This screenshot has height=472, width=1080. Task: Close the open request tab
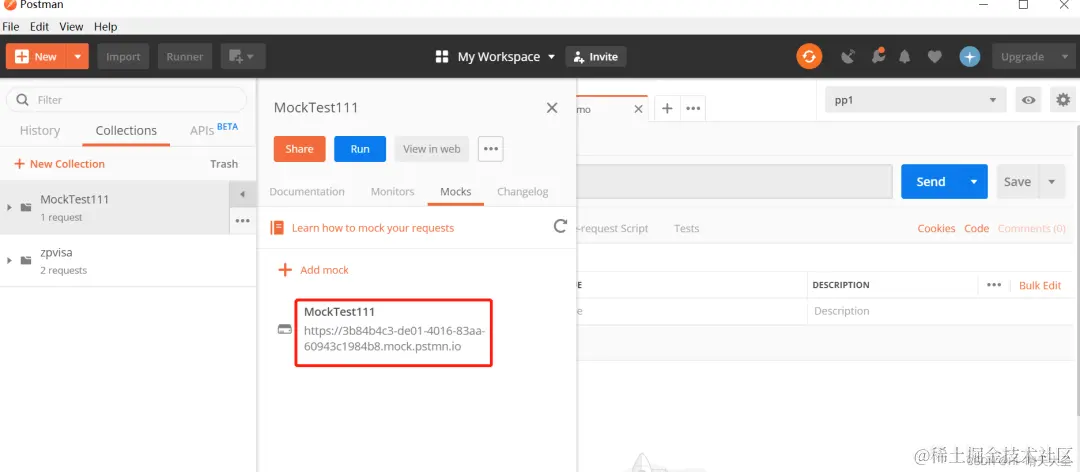638,109
